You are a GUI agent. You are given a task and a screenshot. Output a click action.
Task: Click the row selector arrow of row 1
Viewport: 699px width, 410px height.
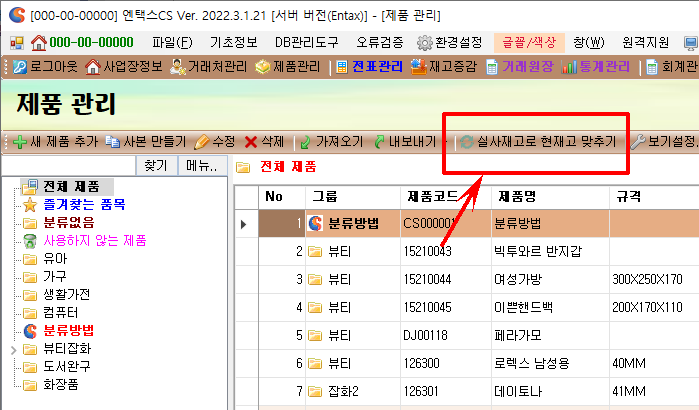pyautogui.click(x=243, y=224)
